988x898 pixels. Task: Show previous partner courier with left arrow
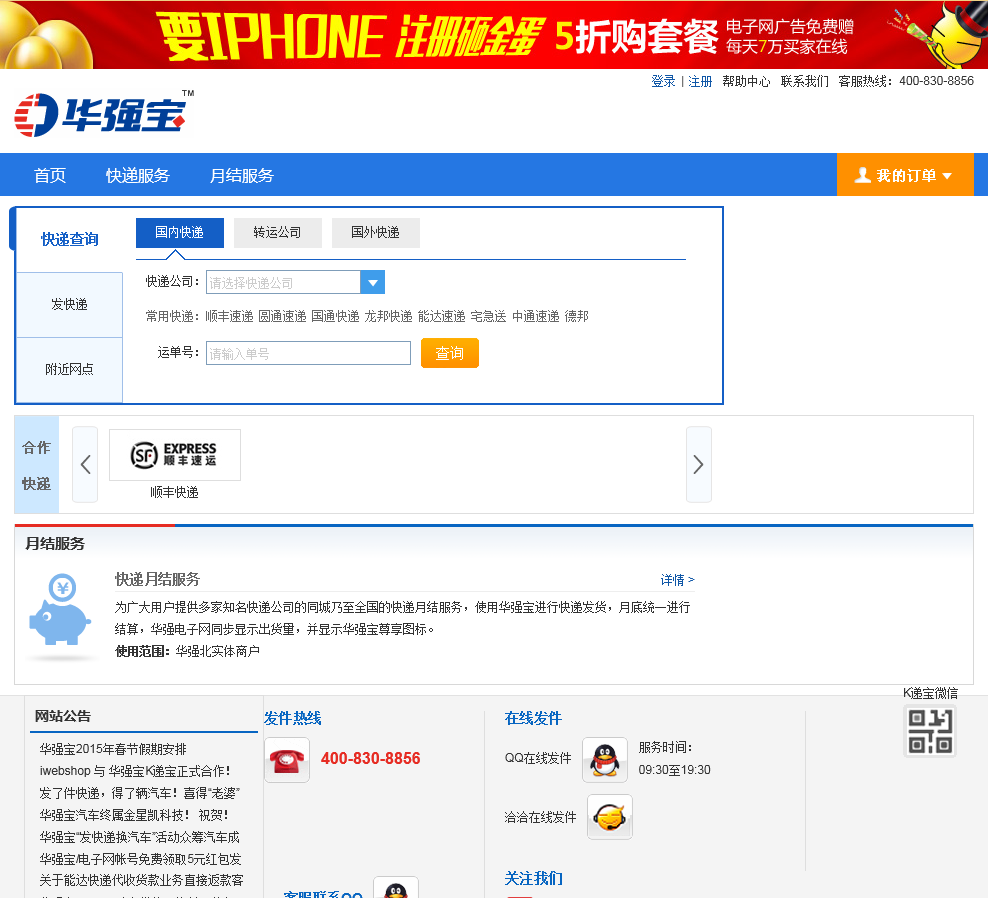pos(85,464)
